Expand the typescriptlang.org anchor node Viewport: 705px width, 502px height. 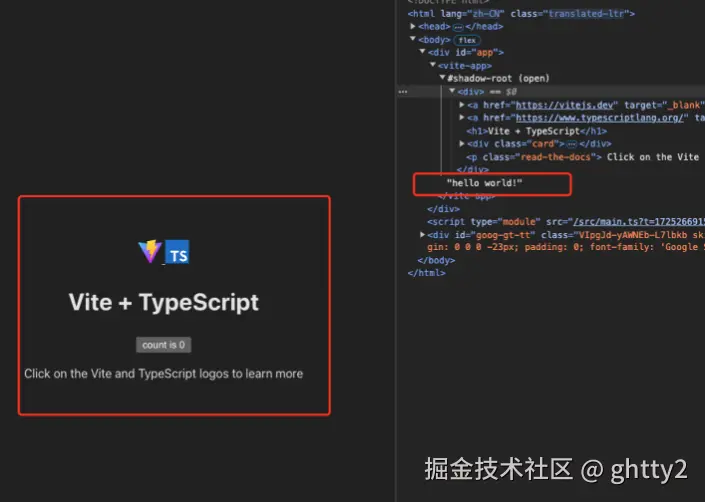pos(462,117)
